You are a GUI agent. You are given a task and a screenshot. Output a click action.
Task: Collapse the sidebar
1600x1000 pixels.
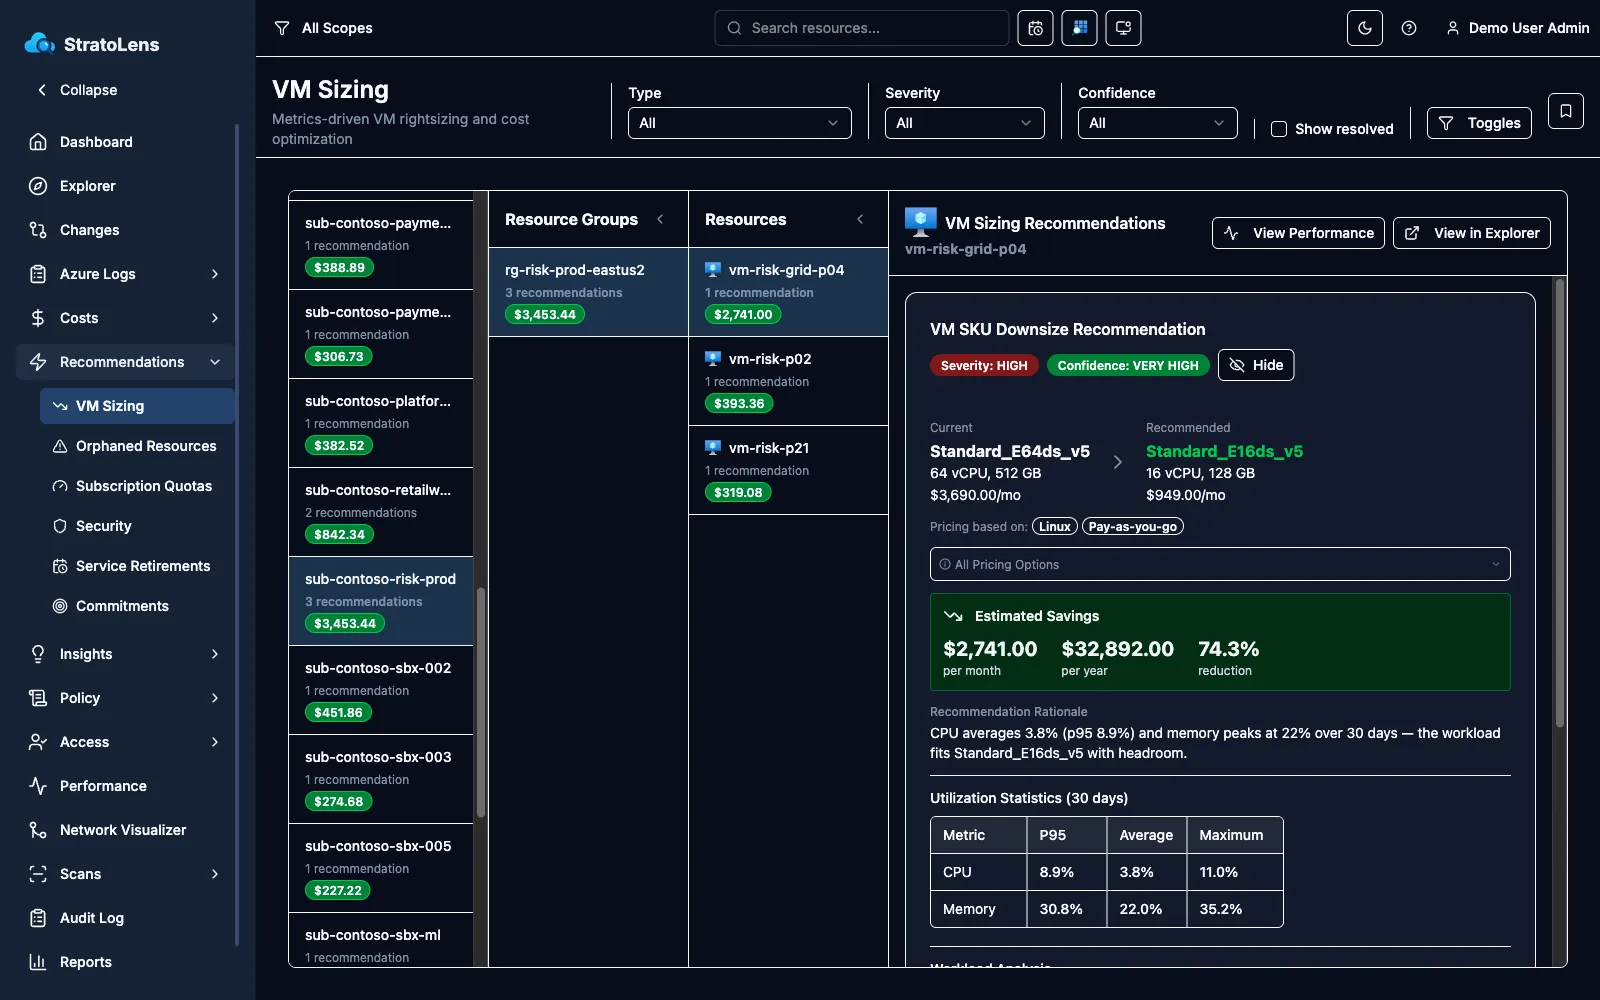point(78,90)
